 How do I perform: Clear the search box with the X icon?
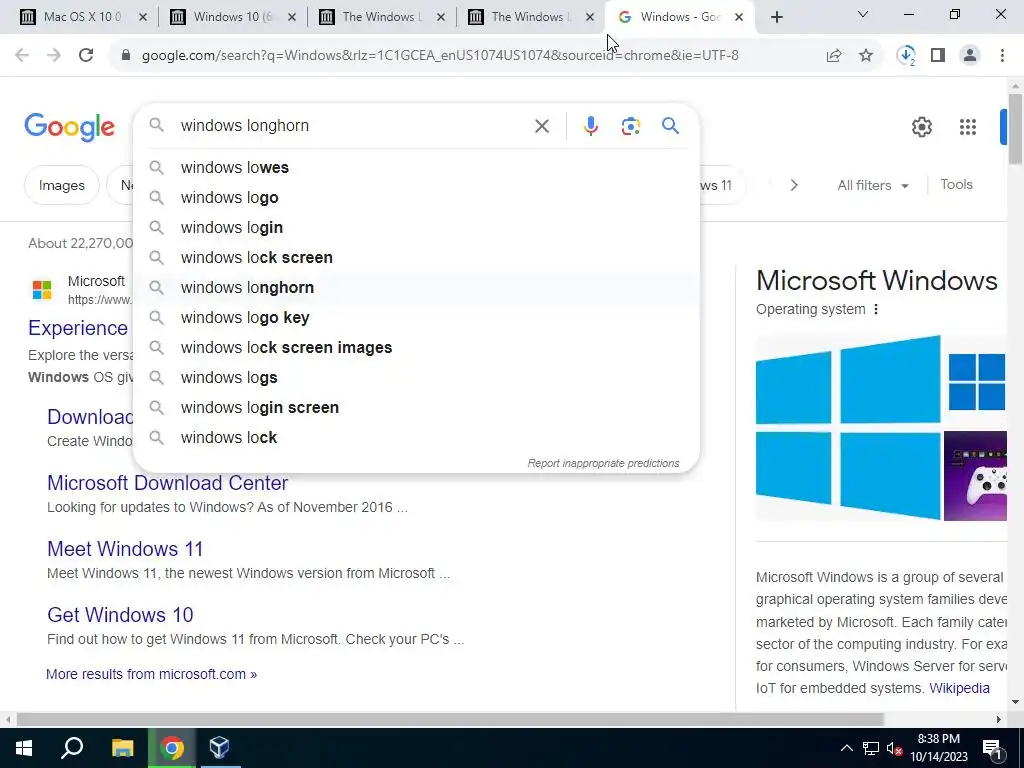(x=541, y=126)
